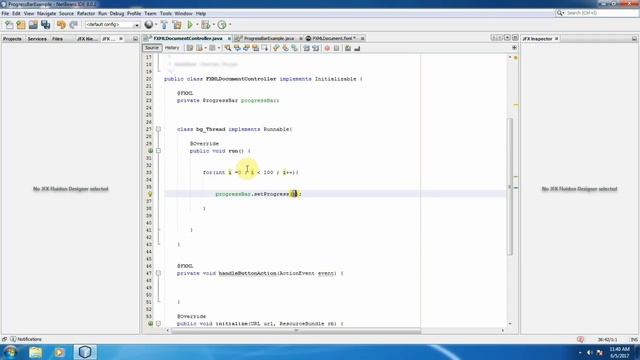Open the dropdown arrow beside Profile icon
The height and width of the screenshot is (360, 640).
point(230,25)
